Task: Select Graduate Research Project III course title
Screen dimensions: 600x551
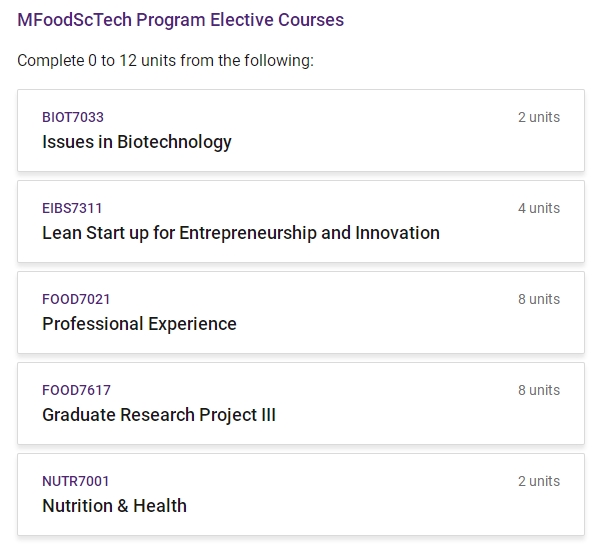Action: tap(159, 415)
